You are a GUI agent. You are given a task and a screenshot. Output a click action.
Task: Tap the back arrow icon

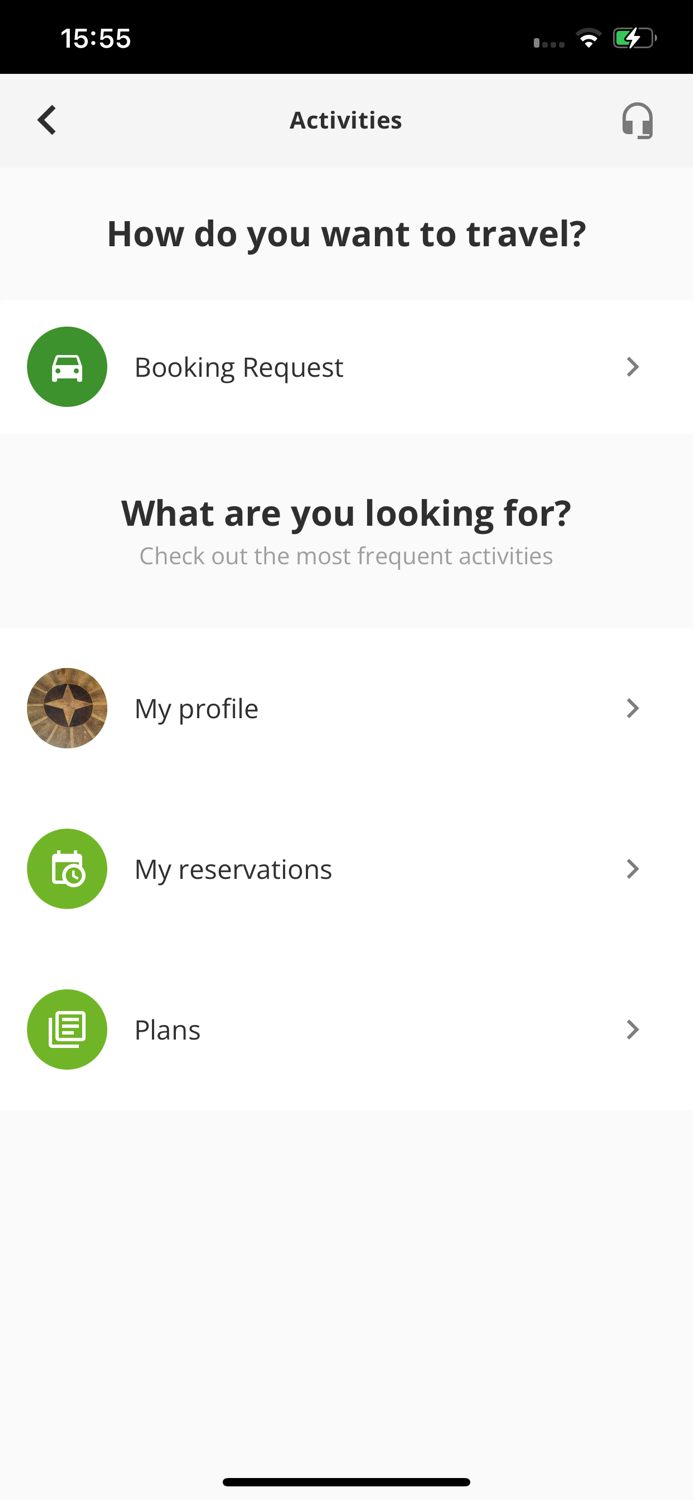[x=46, y=119]
